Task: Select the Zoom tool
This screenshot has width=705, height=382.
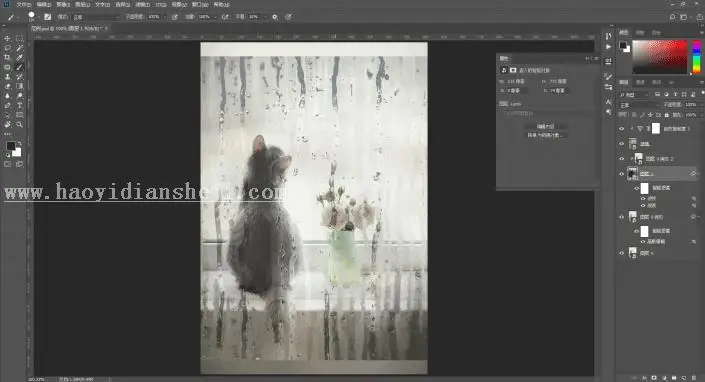Action: 20,124
